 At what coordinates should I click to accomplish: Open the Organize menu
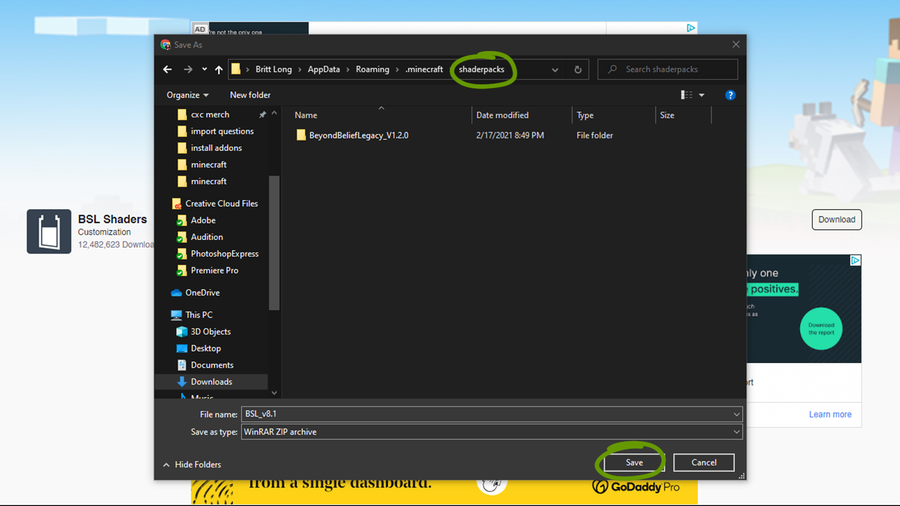pos(188,95)
